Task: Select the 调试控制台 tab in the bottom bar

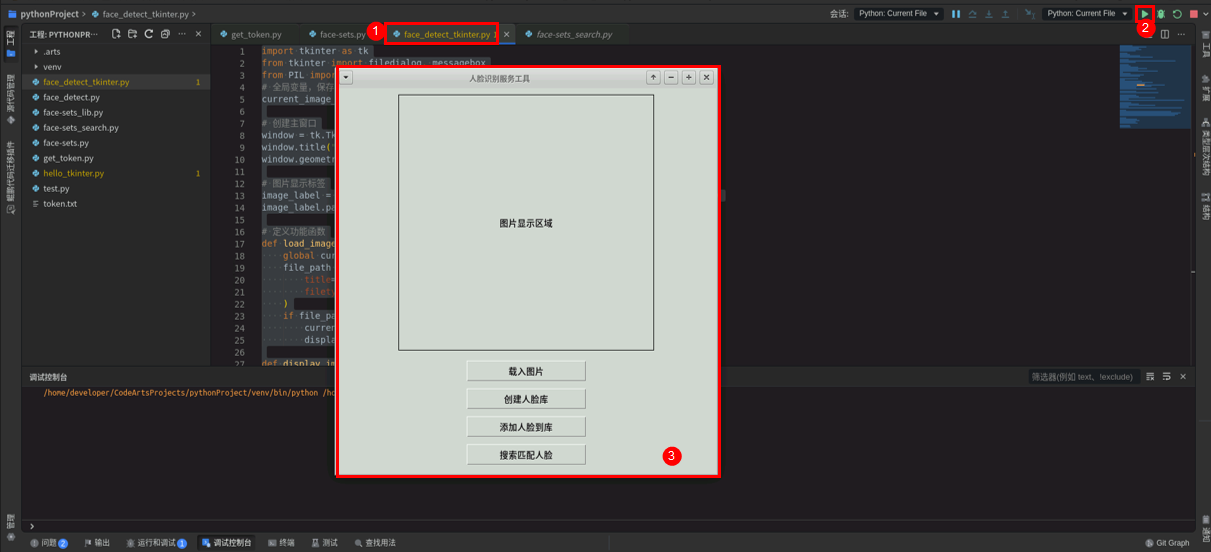Action: pos(226,543)
